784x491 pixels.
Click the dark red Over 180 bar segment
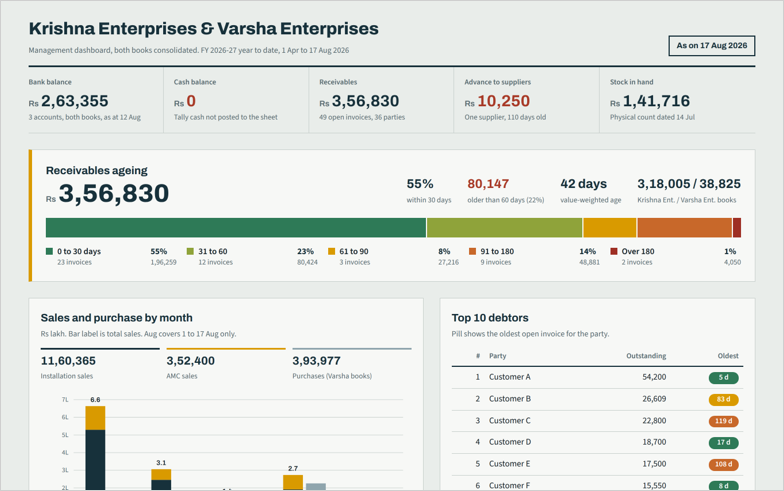click(737, 228)
